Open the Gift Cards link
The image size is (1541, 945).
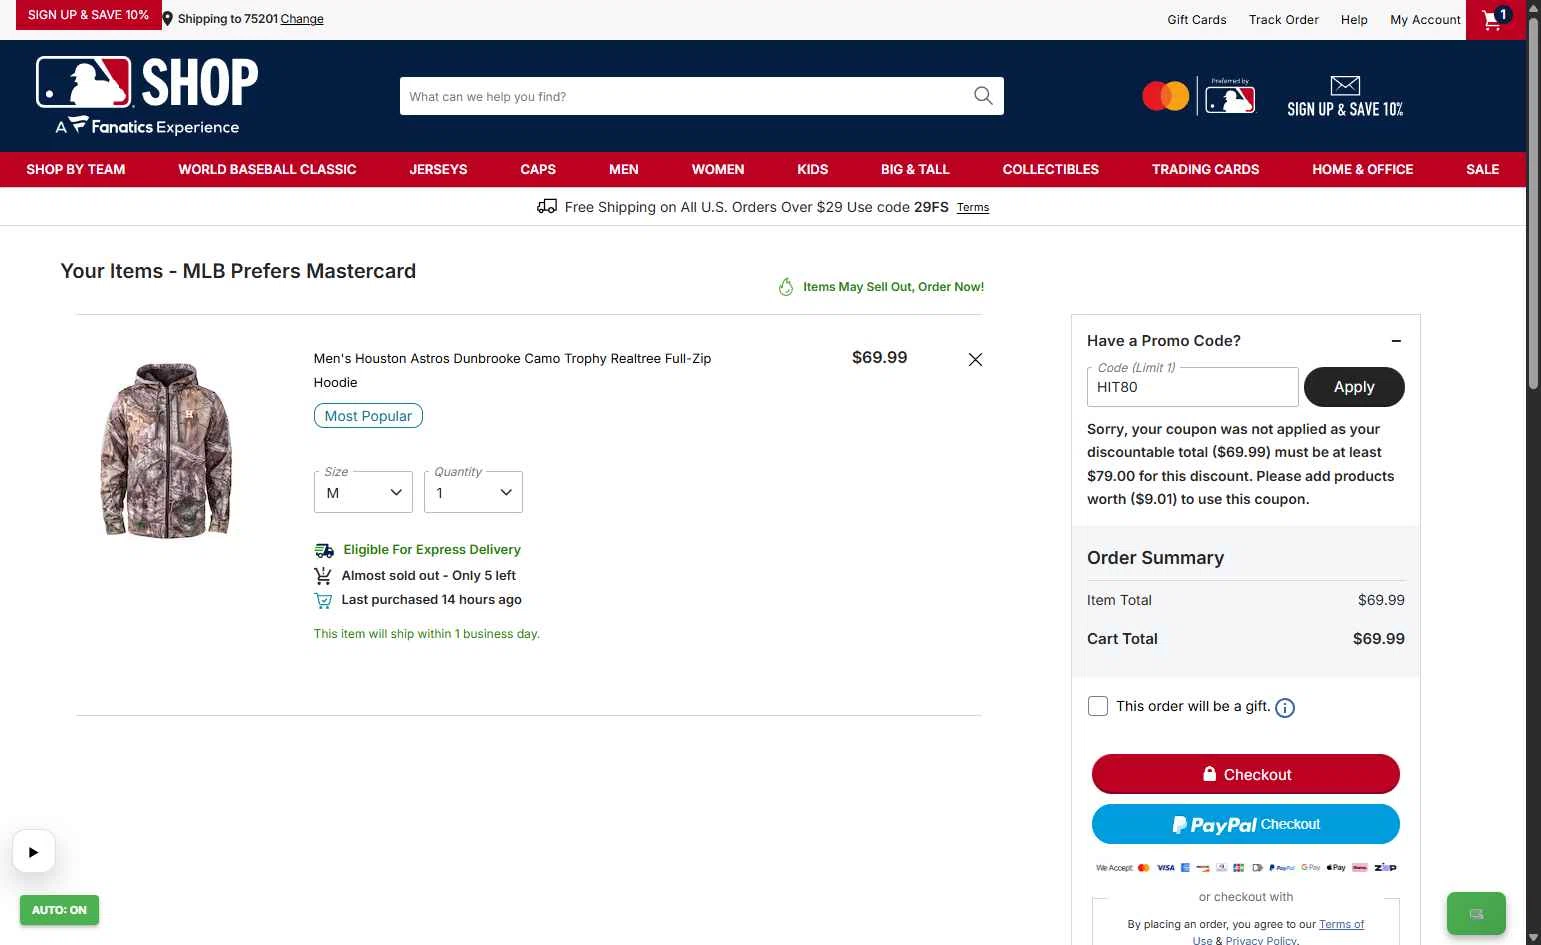point(1197,19)
